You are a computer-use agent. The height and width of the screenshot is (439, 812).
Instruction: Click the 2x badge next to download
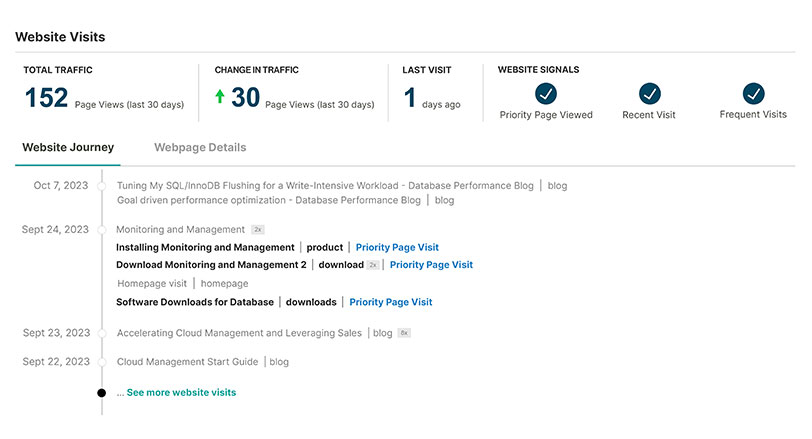click(373, 265)
